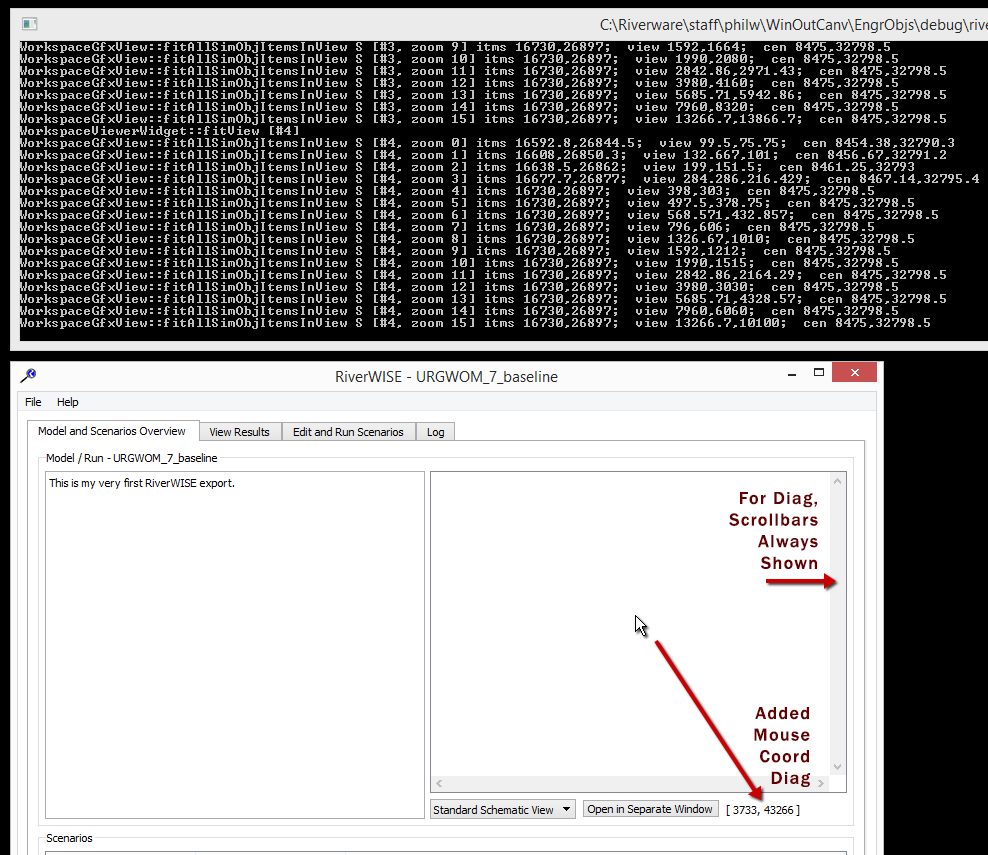Click the 'Model / Run - URGWOM_7_baseline' group label

tap(131, 458)
